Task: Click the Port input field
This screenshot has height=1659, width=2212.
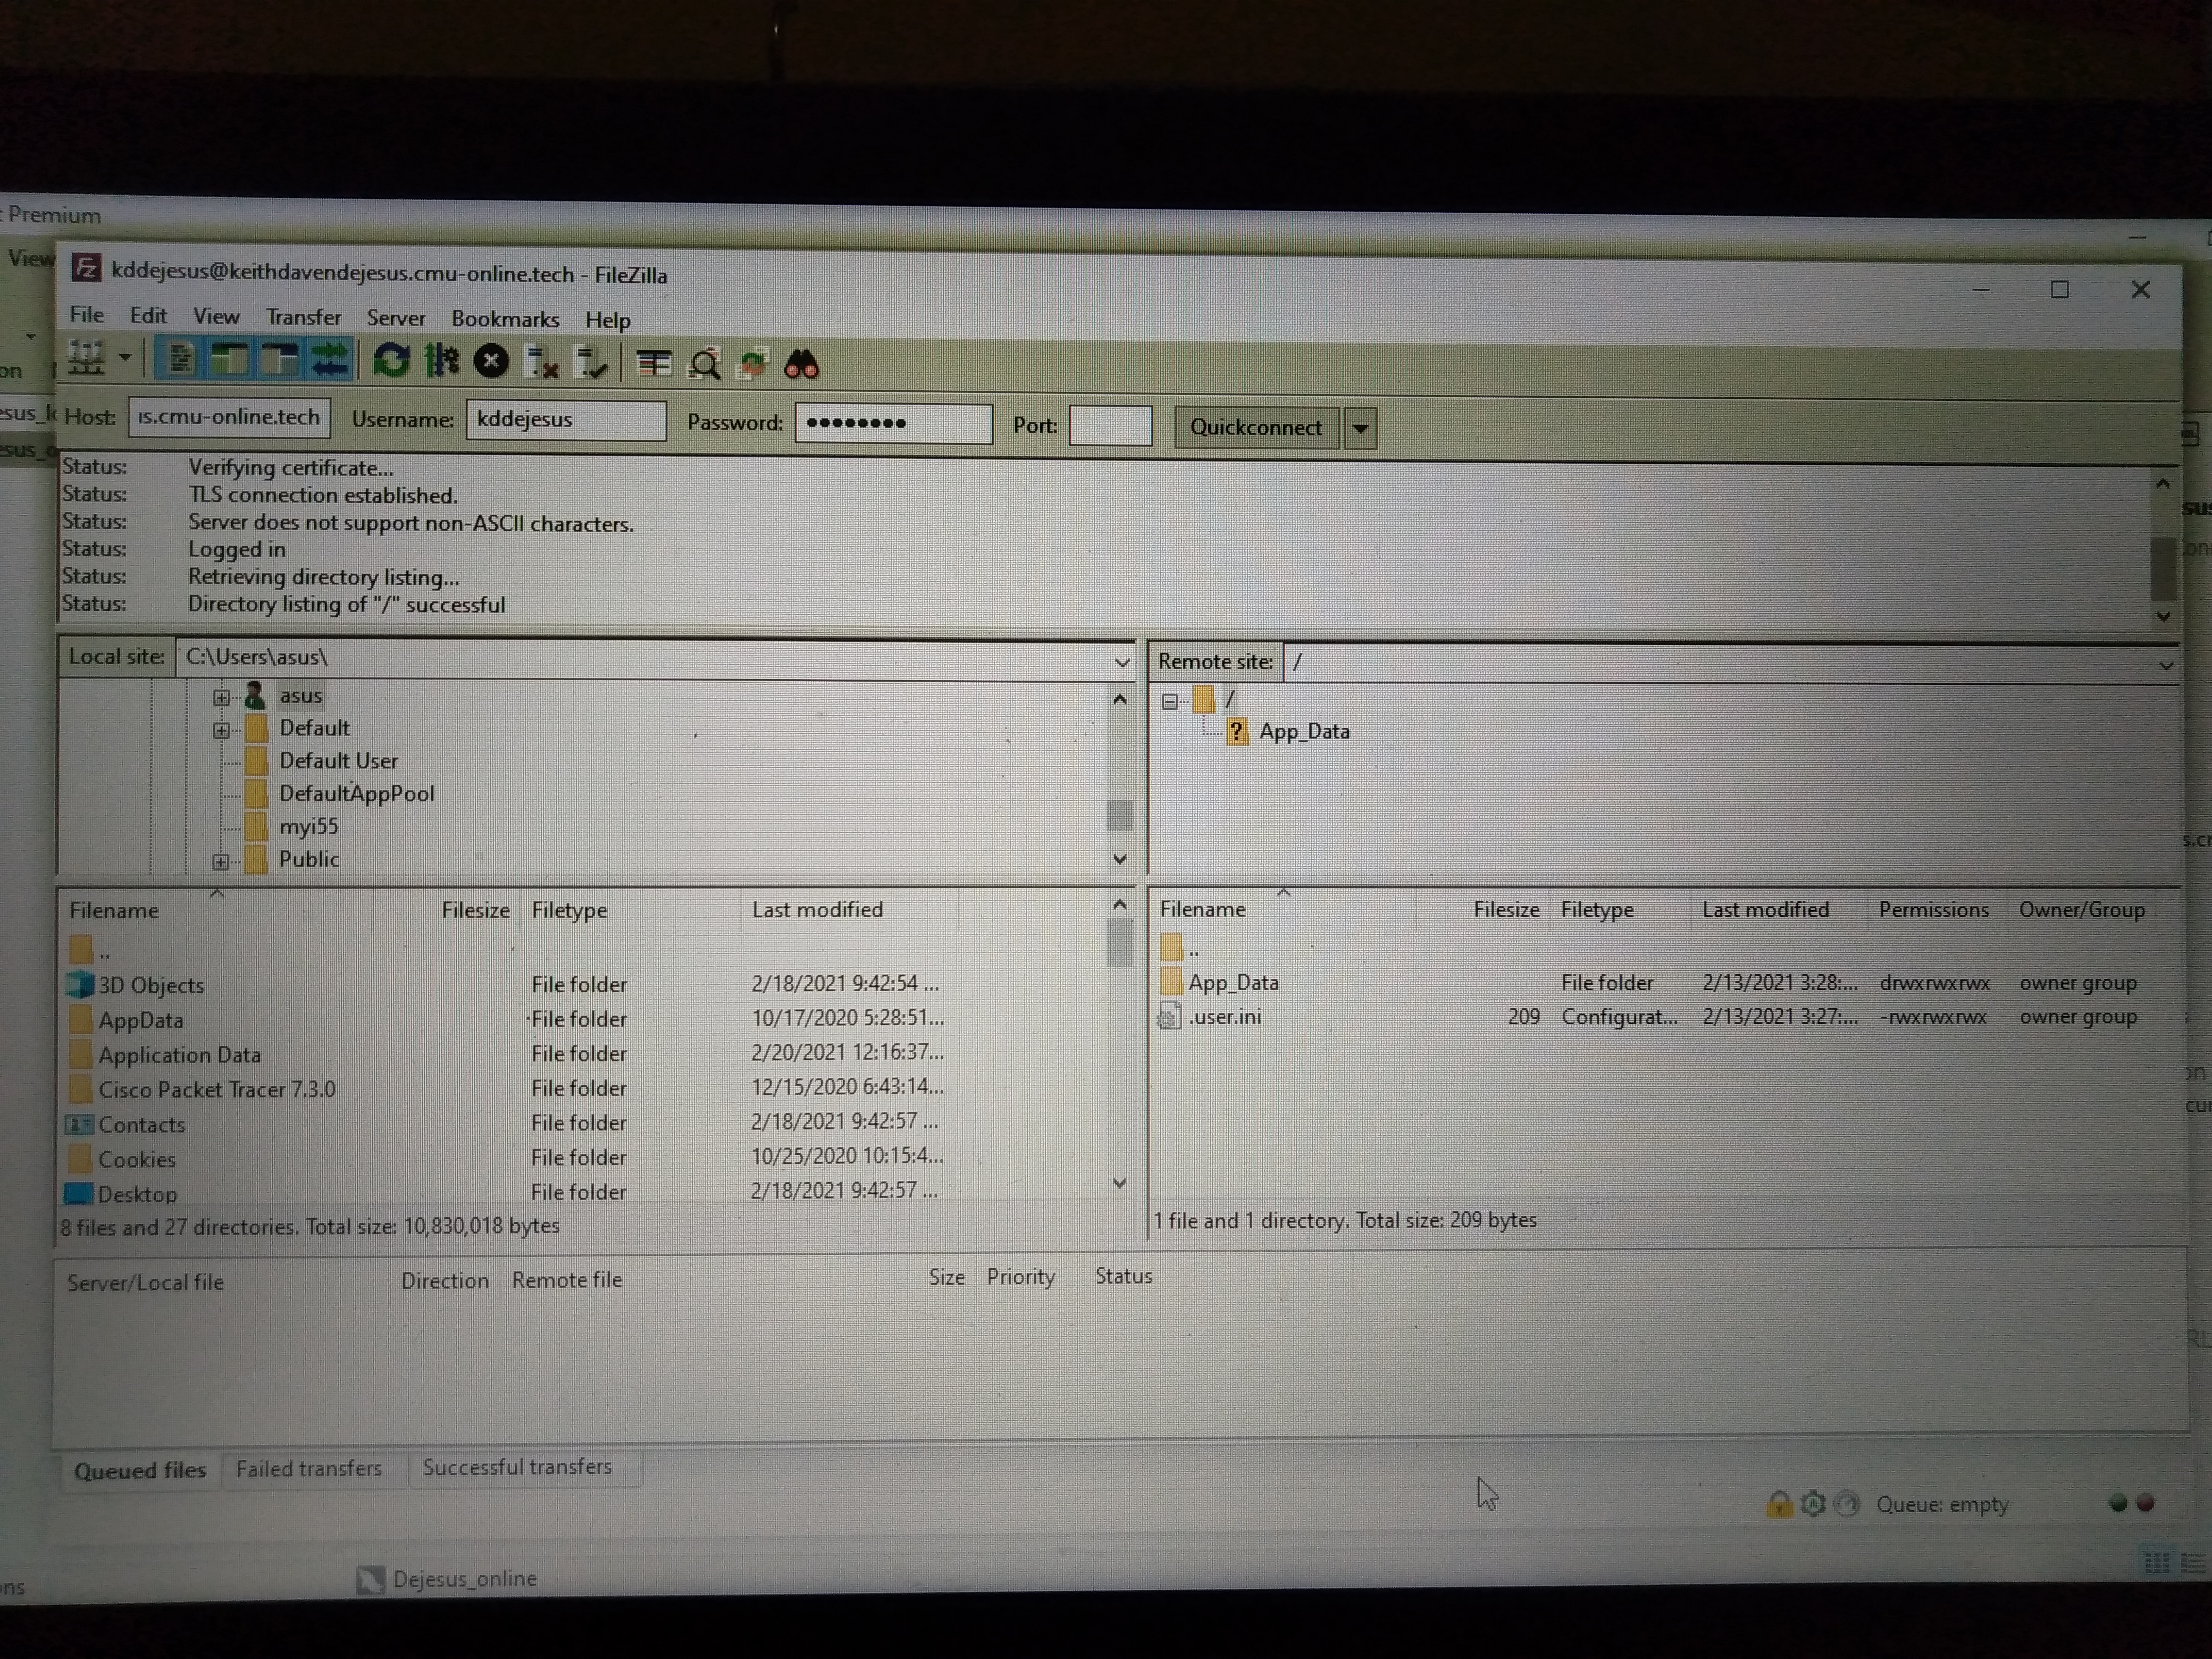Action: (x=1110, y=426)
